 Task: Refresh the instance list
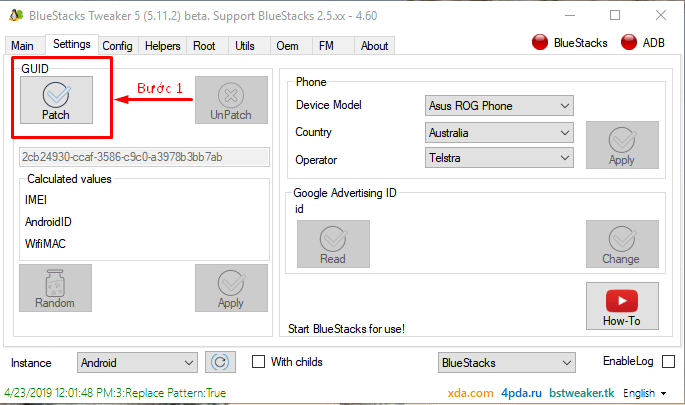coord(220,362)
